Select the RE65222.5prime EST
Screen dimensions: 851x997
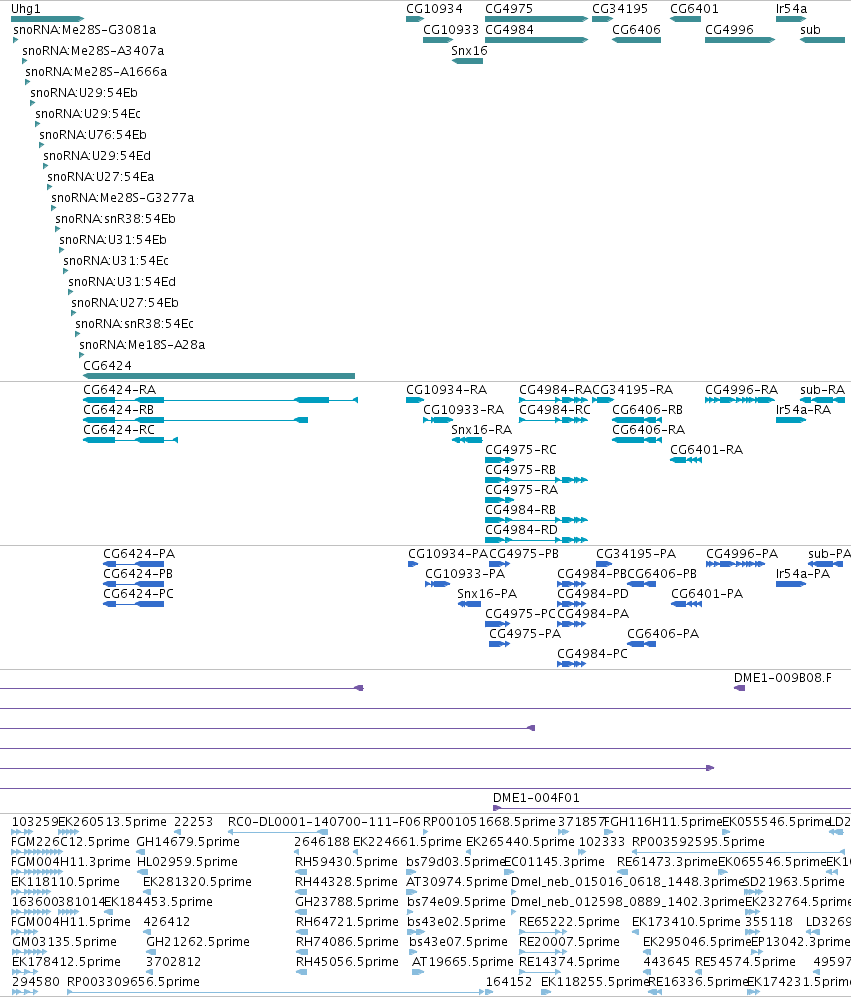tap(543, 932)
